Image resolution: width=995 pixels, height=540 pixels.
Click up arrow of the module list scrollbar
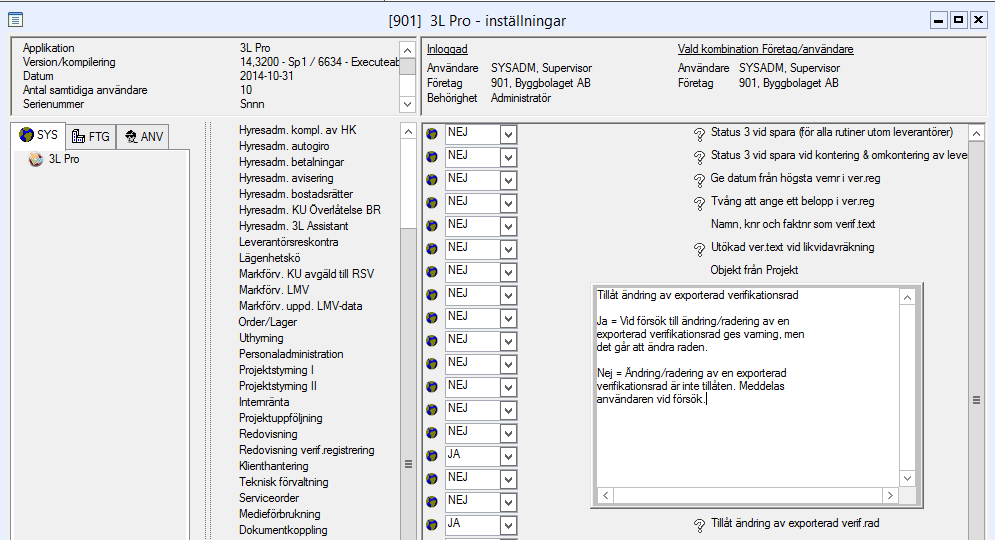[408, 132]
